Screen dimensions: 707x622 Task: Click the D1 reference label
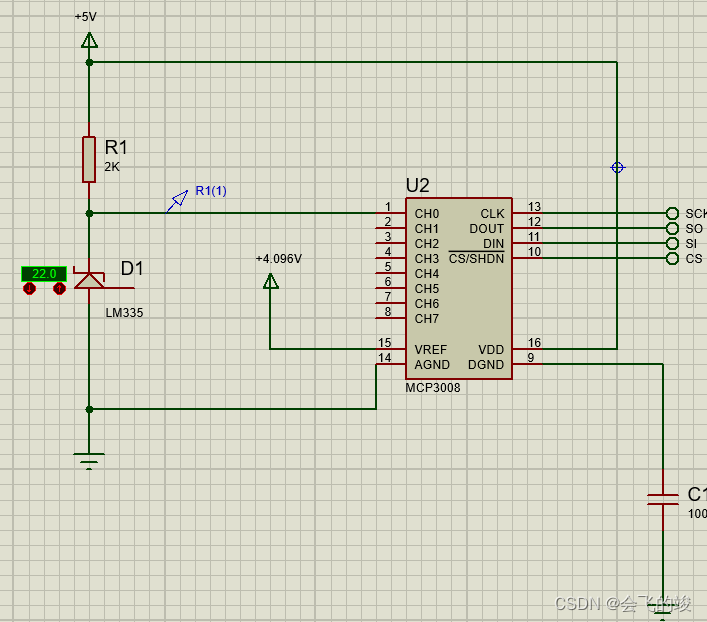(132, 269)
